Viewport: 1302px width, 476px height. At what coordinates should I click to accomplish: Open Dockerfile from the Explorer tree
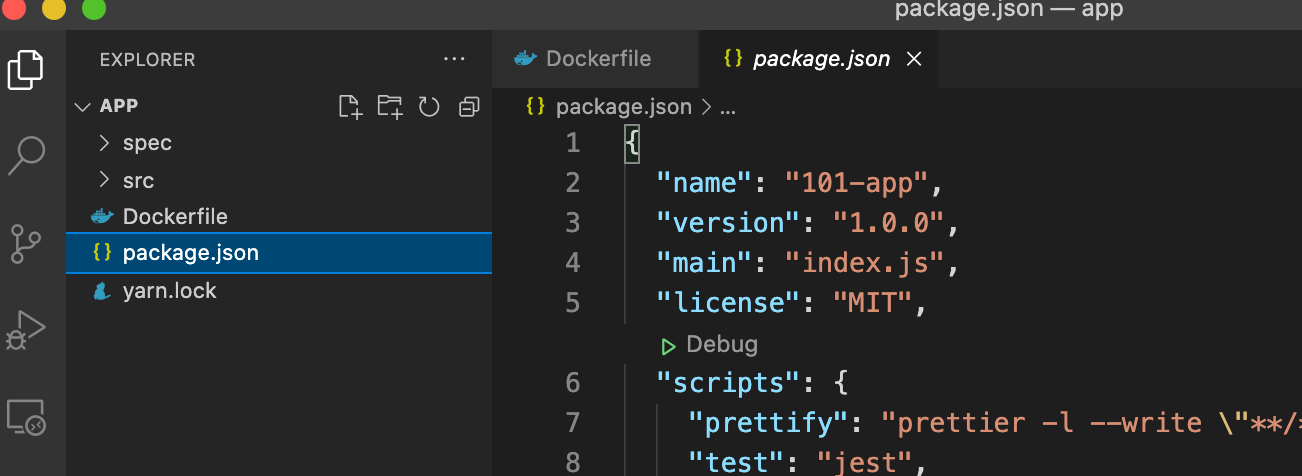[175, 216]
